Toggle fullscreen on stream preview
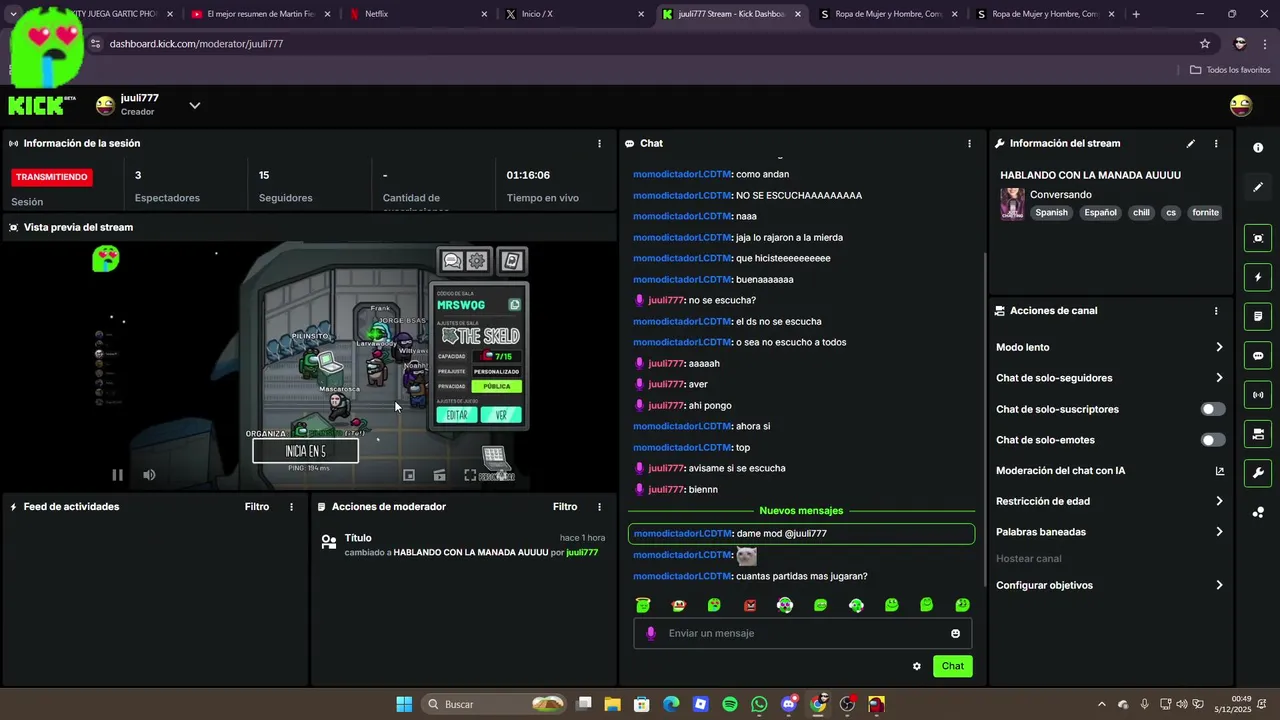Screen dimensions: 1280x720 470,475
